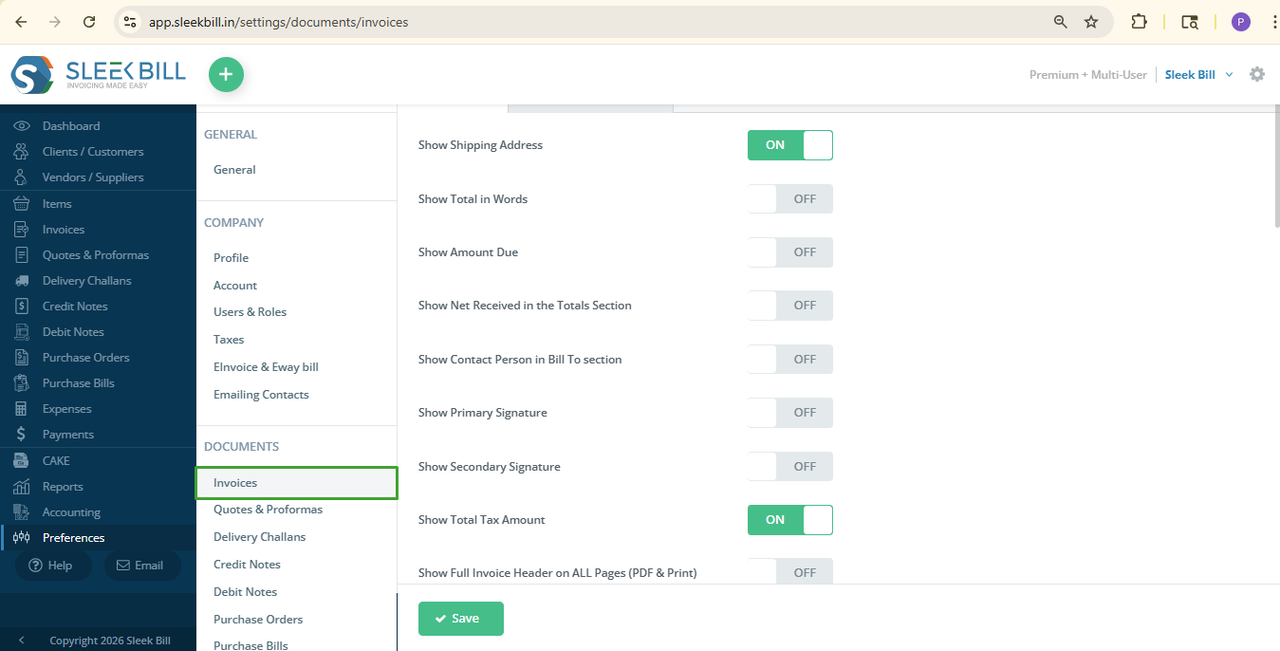Click the CAKE sidebar icon
Screen dimensions: 1280x651
[x=21, y=461]
